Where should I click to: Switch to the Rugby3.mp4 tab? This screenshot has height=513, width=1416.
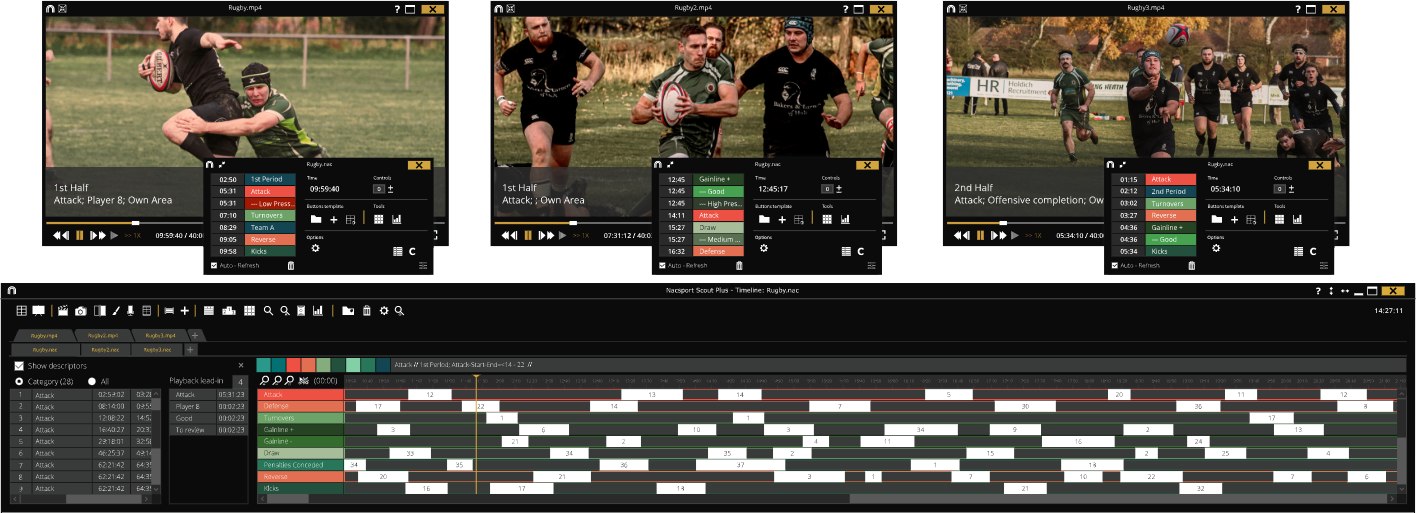[x=159, y=335]
